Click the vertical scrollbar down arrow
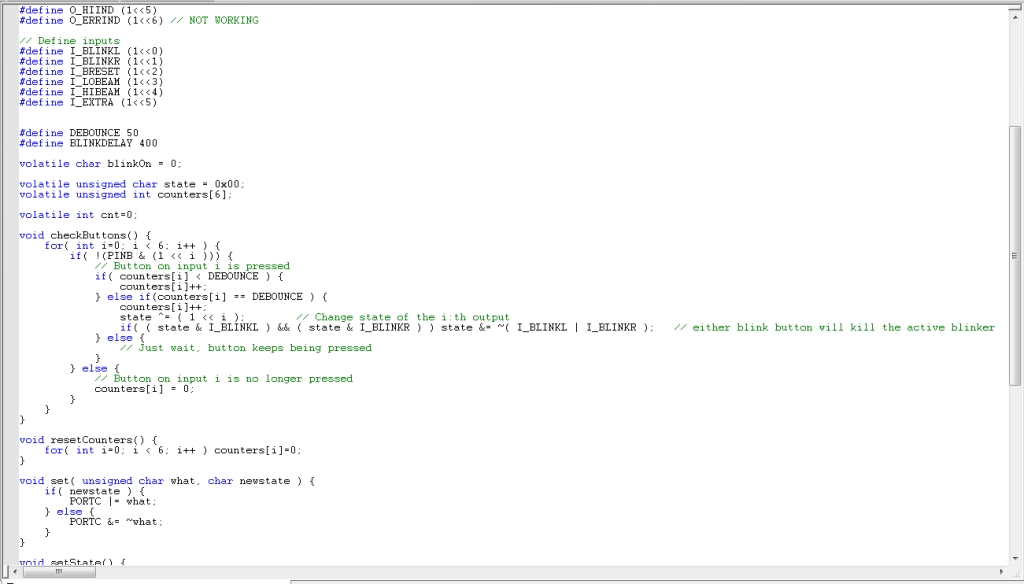 (x=1016, y=558)
